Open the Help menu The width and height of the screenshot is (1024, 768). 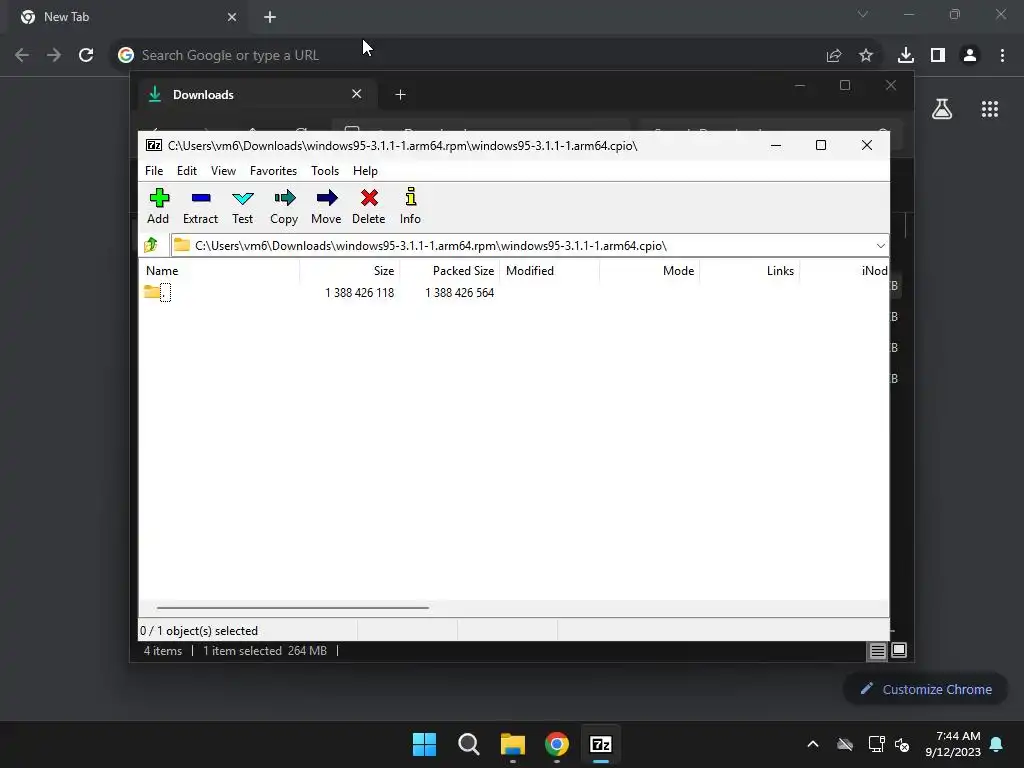point(365,170)
